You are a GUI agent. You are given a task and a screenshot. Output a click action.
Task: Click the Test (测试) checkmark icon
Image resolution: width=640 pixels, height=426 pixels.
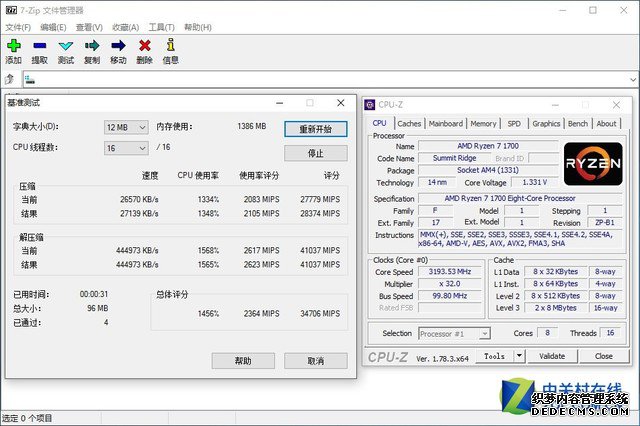65,46
